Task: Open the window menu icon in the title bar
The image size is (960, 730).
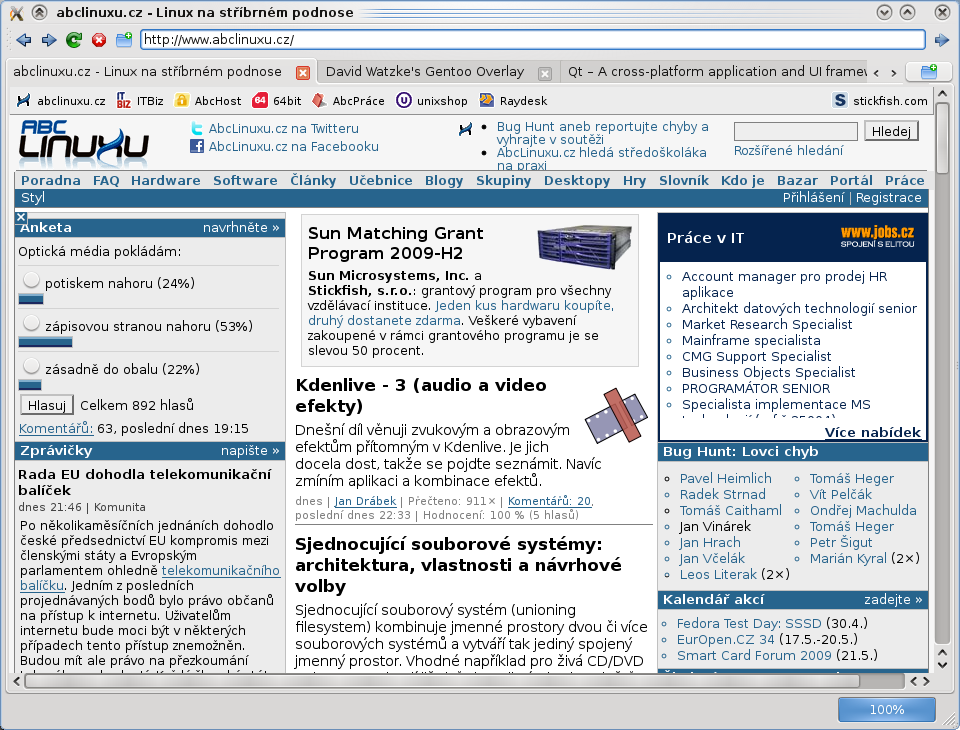Action: point(16,12)
